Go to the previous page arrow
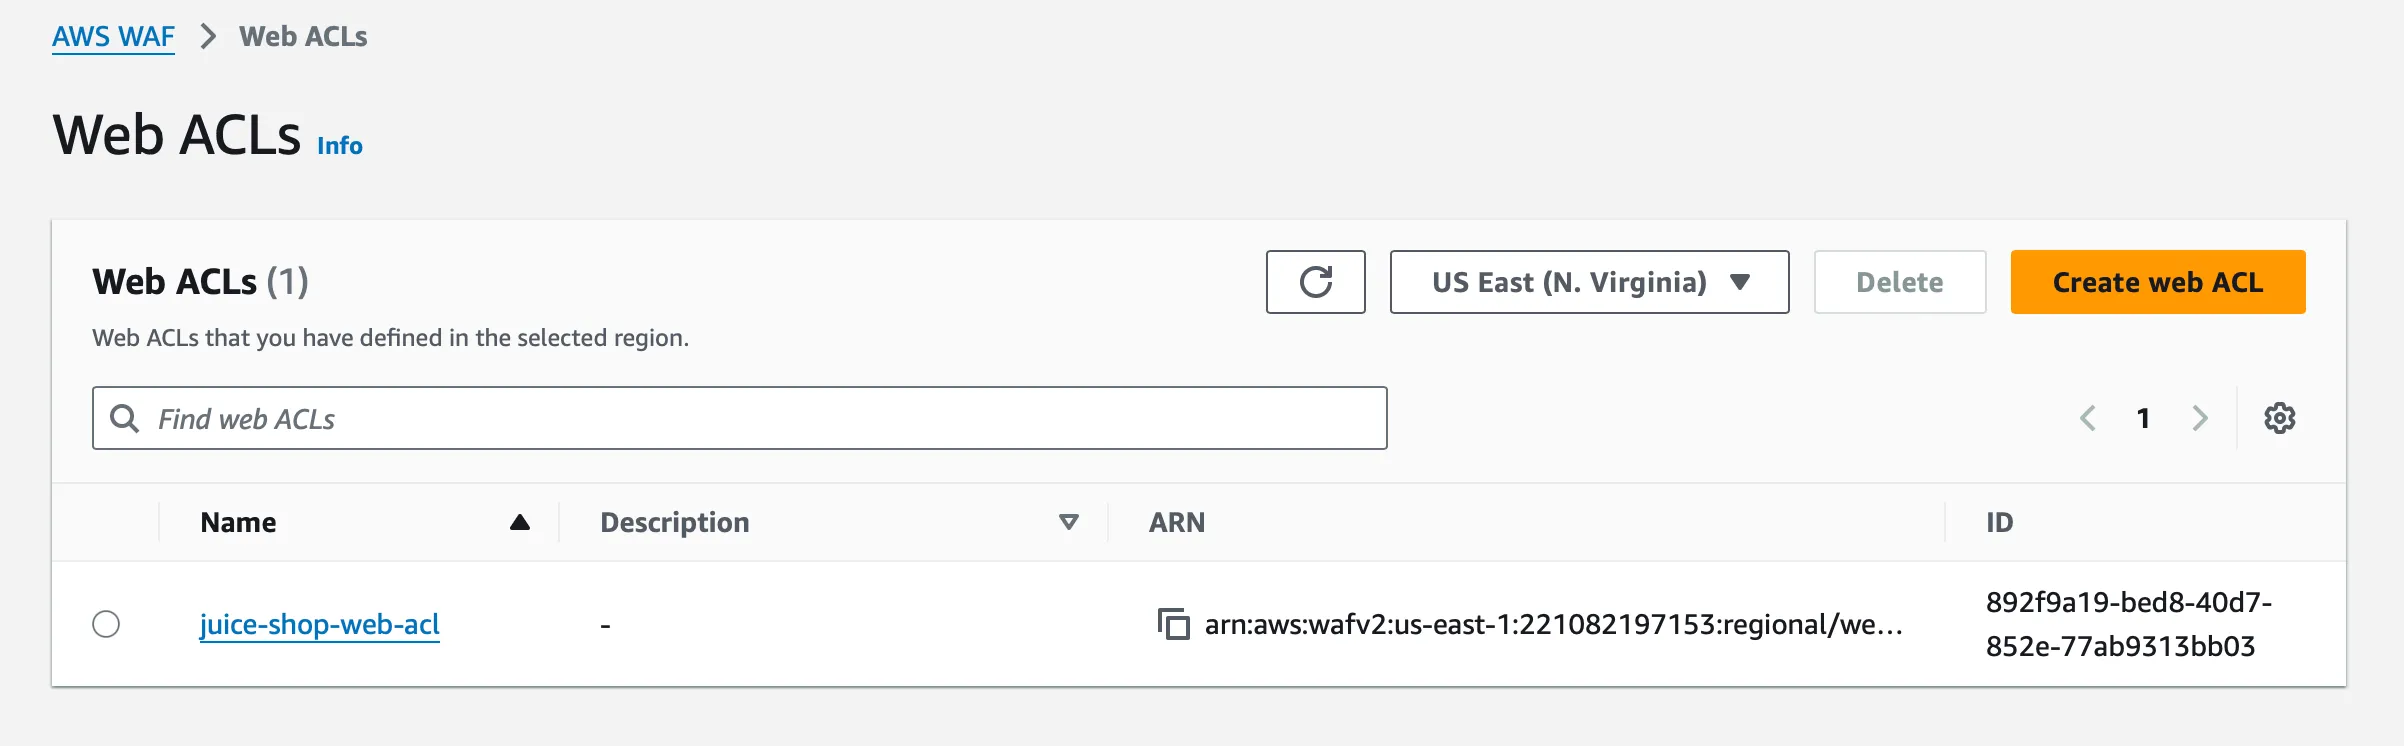2404x746 pixels. (x=2087, y=418)
